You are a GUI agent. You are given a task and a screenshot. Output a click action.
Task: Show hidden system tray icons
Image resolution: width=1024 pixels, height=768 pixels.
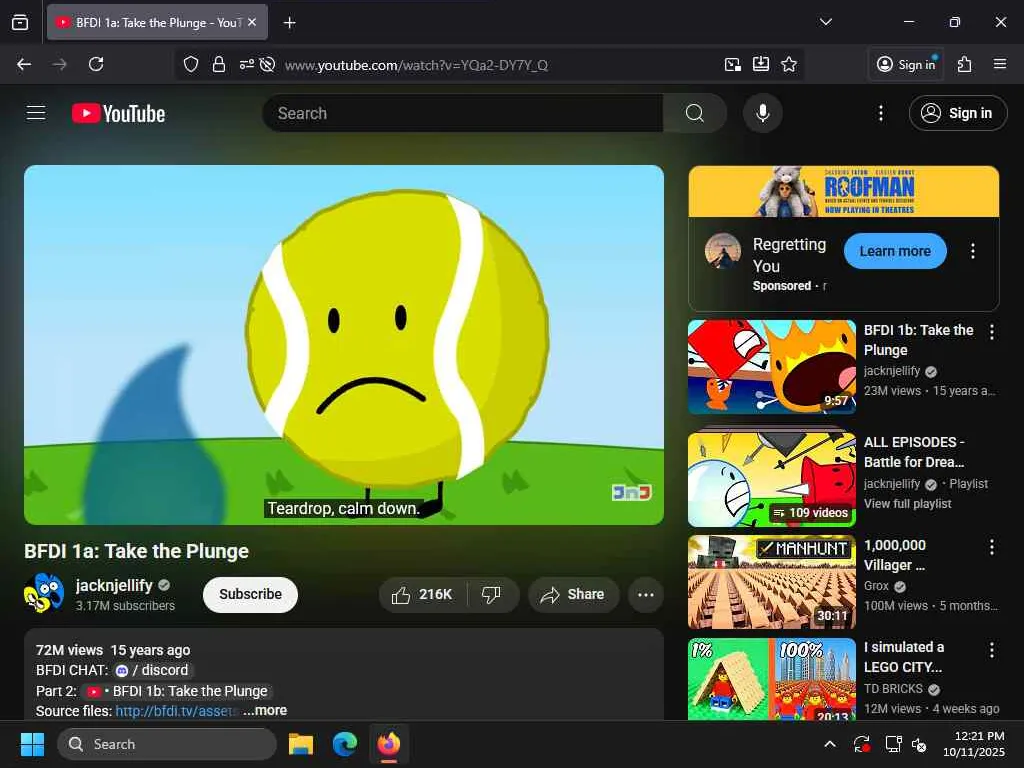point(829,744)
